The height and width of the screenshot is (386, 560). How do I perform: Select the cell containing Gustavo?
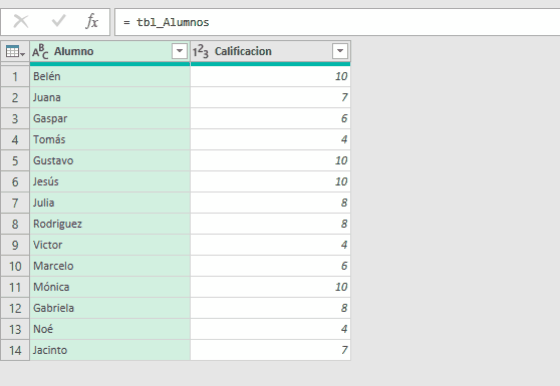click(x=110, y=160)
